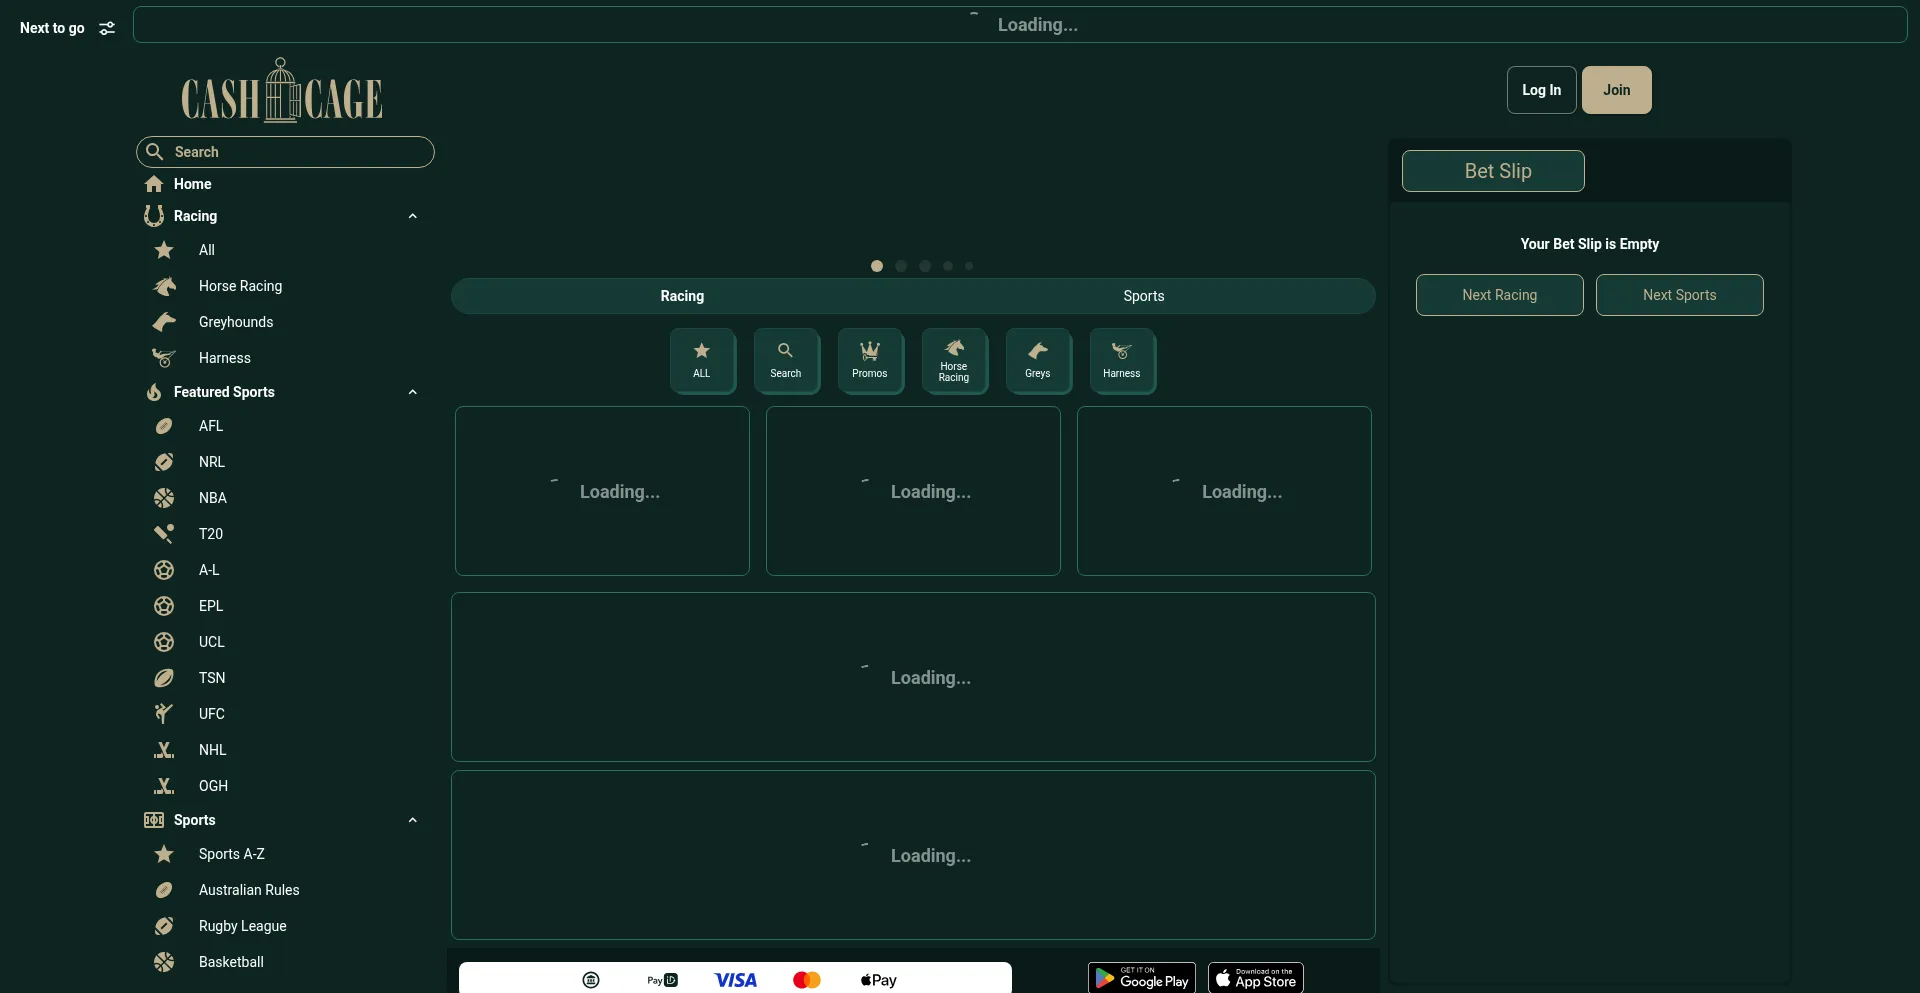Open the App Store download badge

tap(1256, 977)
